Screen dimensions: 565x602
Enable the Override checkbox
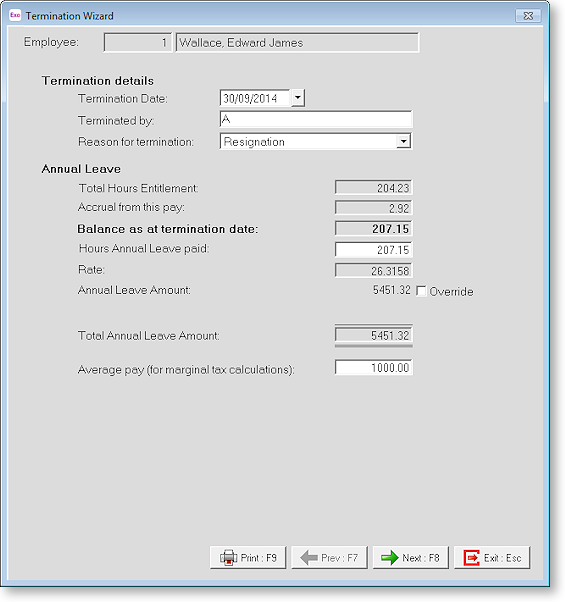(421, 291)
